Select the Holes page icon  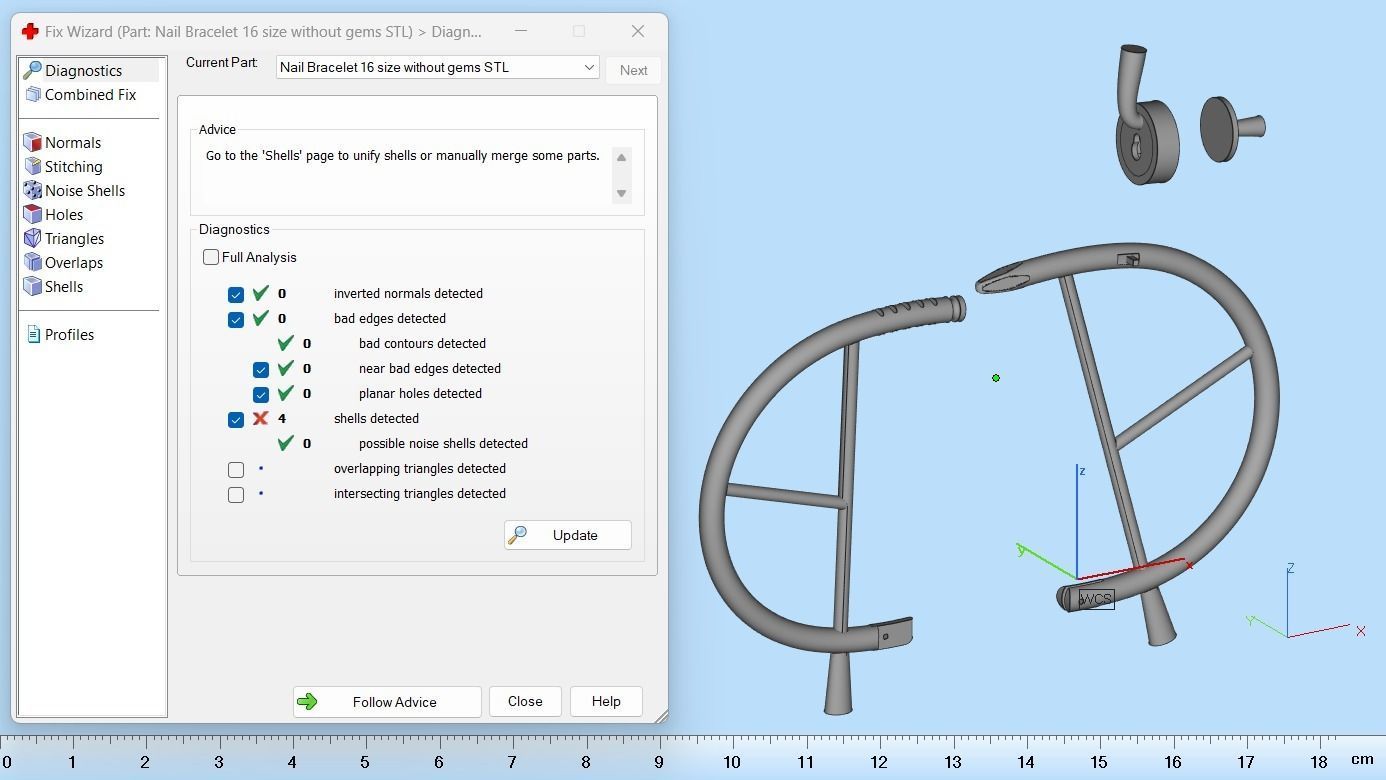pos(33,214)
